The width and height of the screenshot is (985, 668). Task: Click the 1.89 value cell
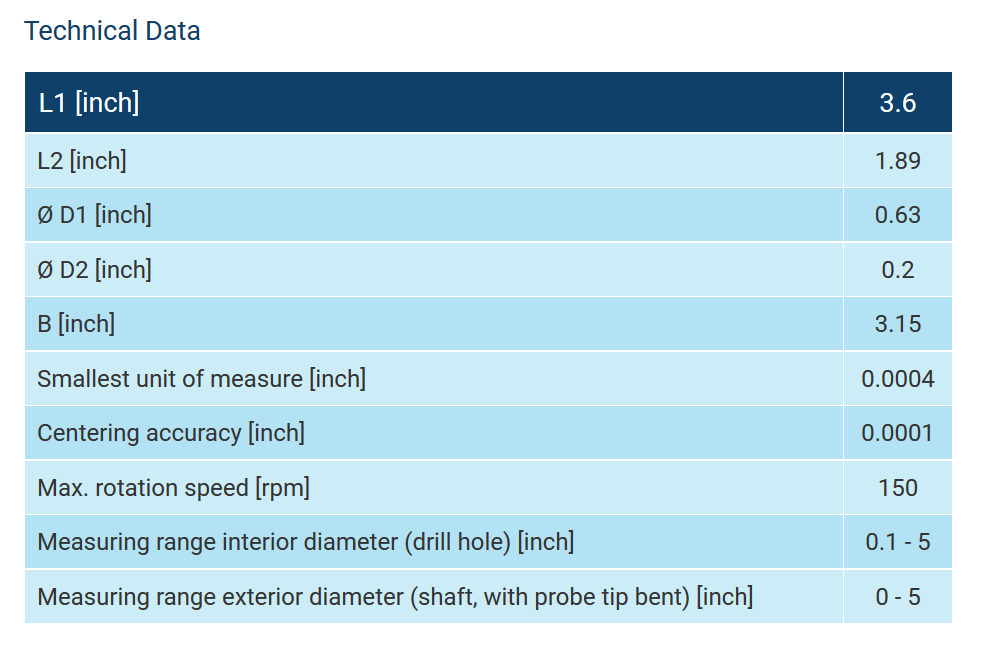click(x=897, y=161)
